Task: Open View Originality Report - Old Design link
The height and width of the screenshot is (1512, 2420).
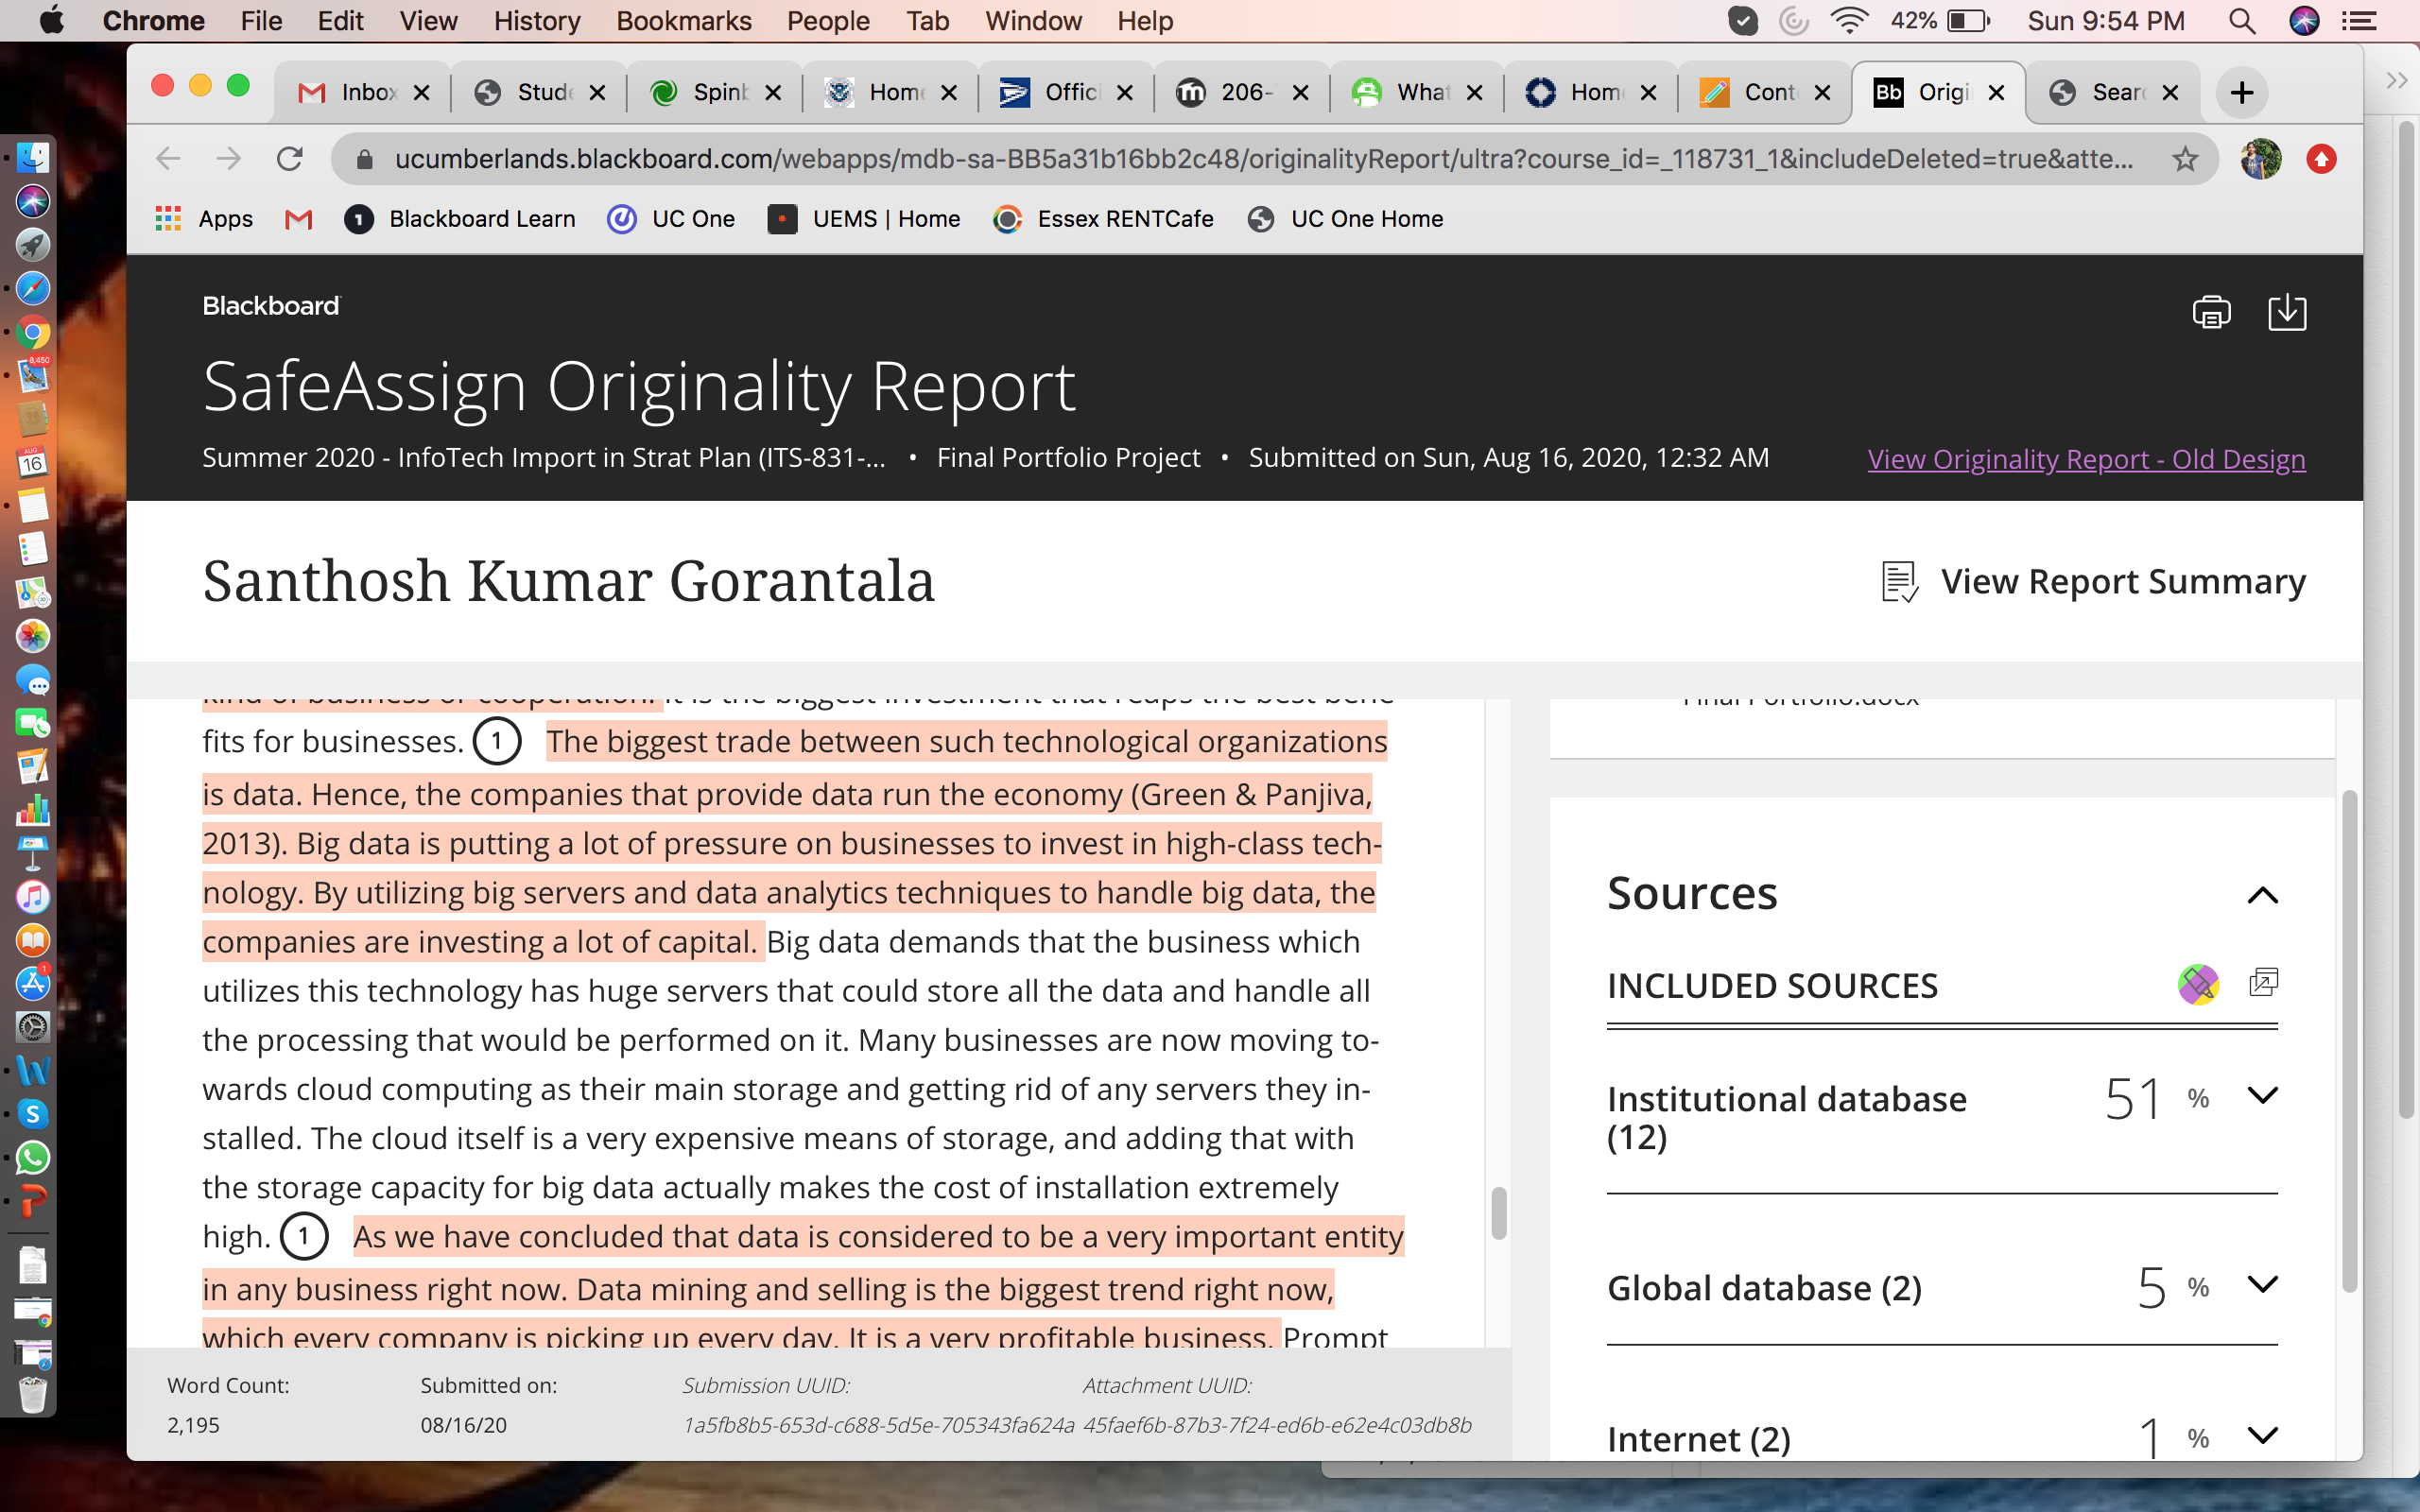Action: click(2086, 459)
